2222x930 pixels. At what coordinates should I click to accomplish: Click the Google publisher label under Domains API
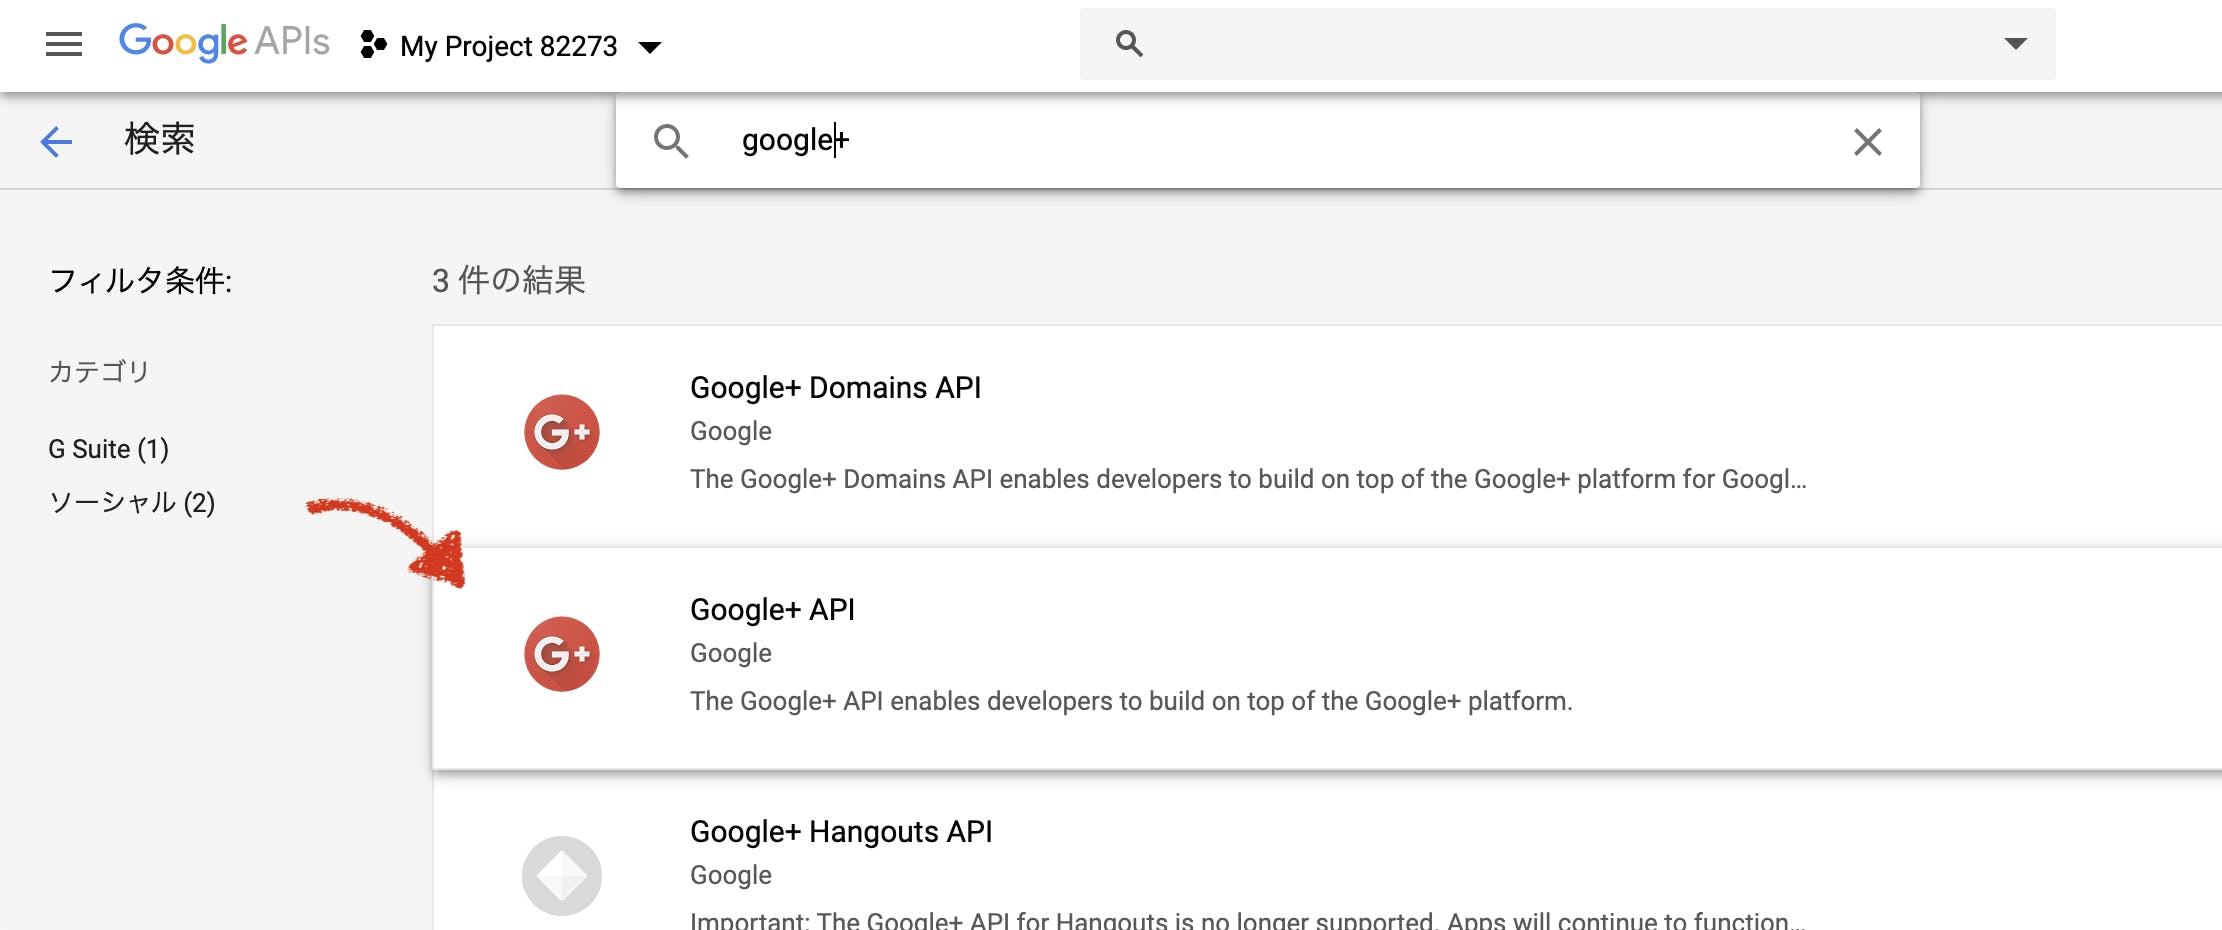[x=731, y=431]
